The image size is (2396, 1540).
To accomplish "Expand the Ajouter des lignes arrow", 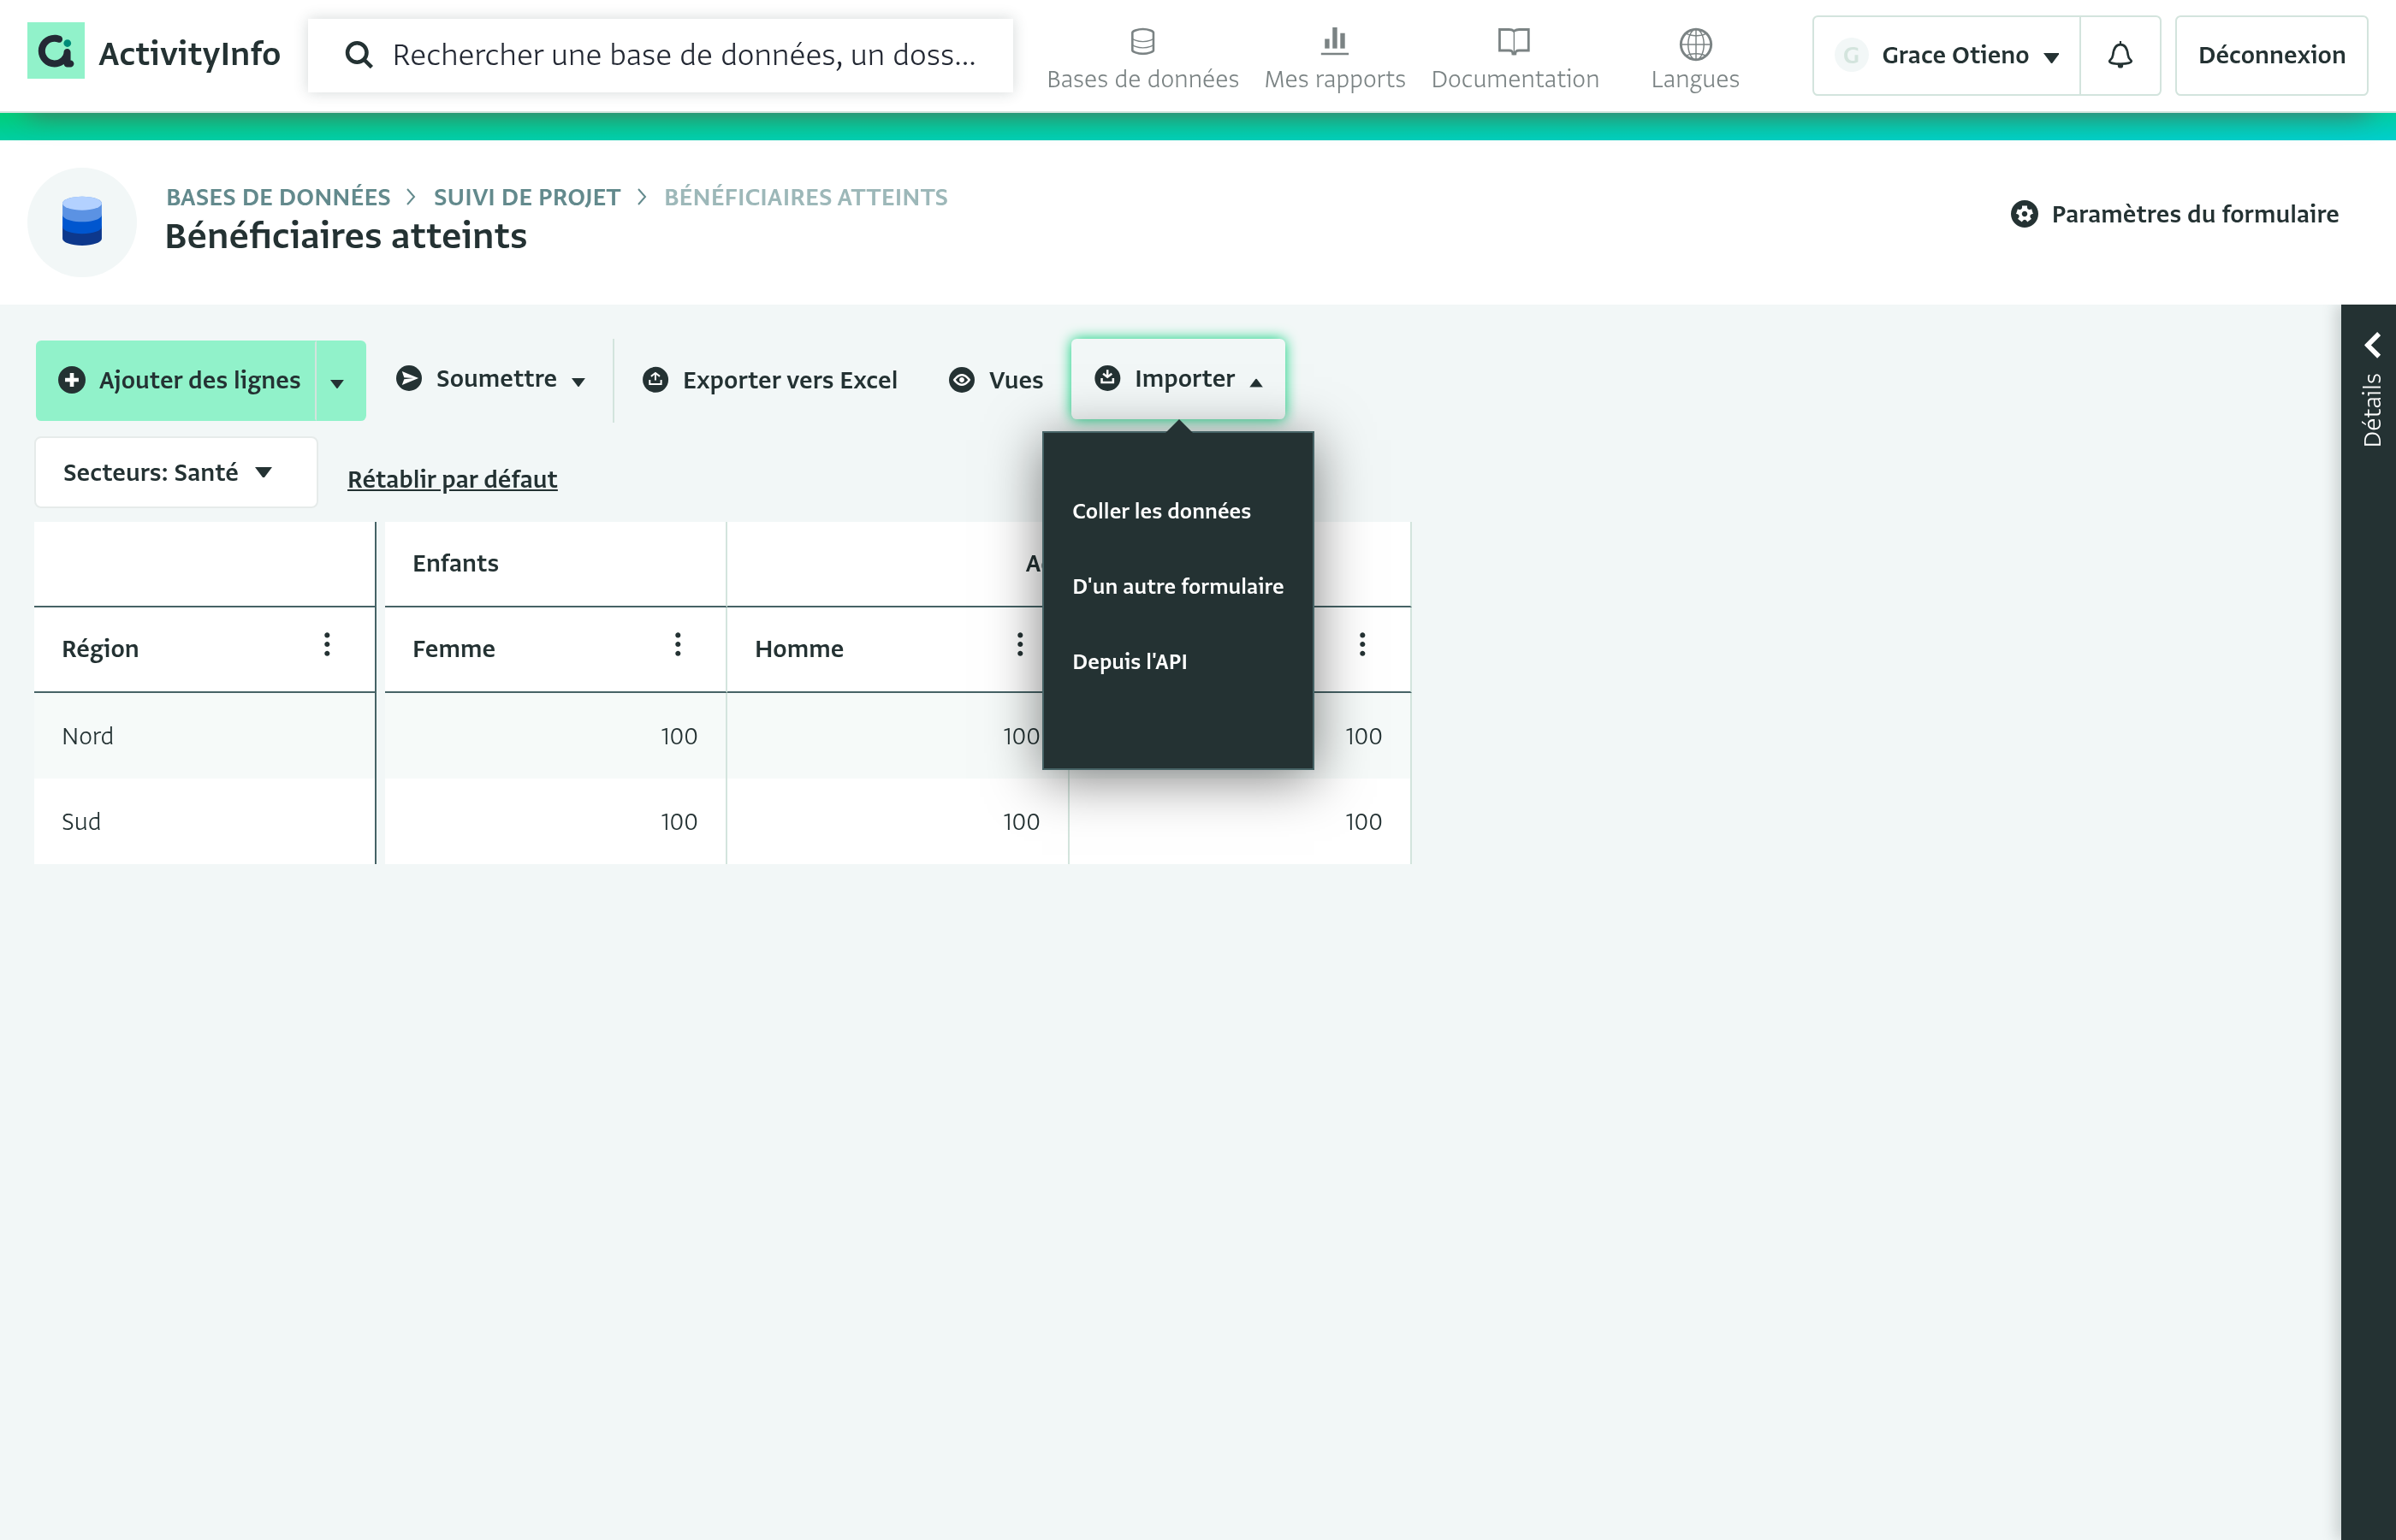I will 338,382.
